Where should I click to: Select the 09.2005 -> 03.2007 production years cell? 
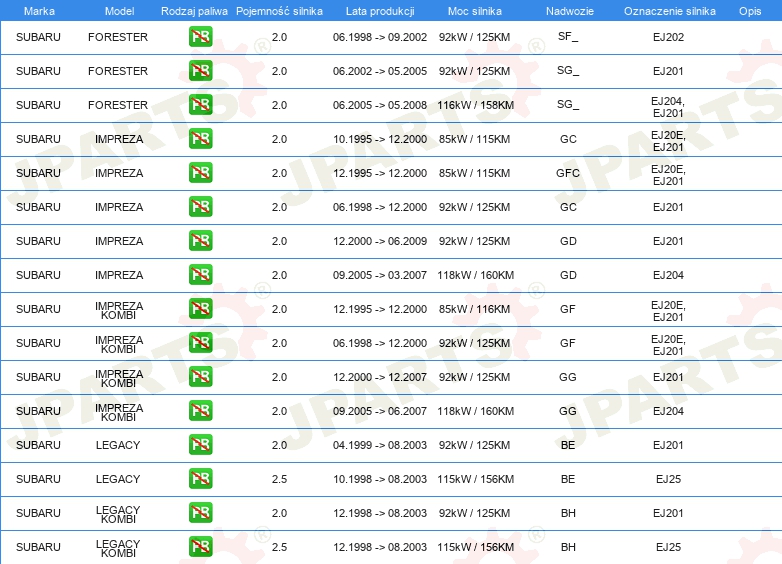tap(380, 275)
